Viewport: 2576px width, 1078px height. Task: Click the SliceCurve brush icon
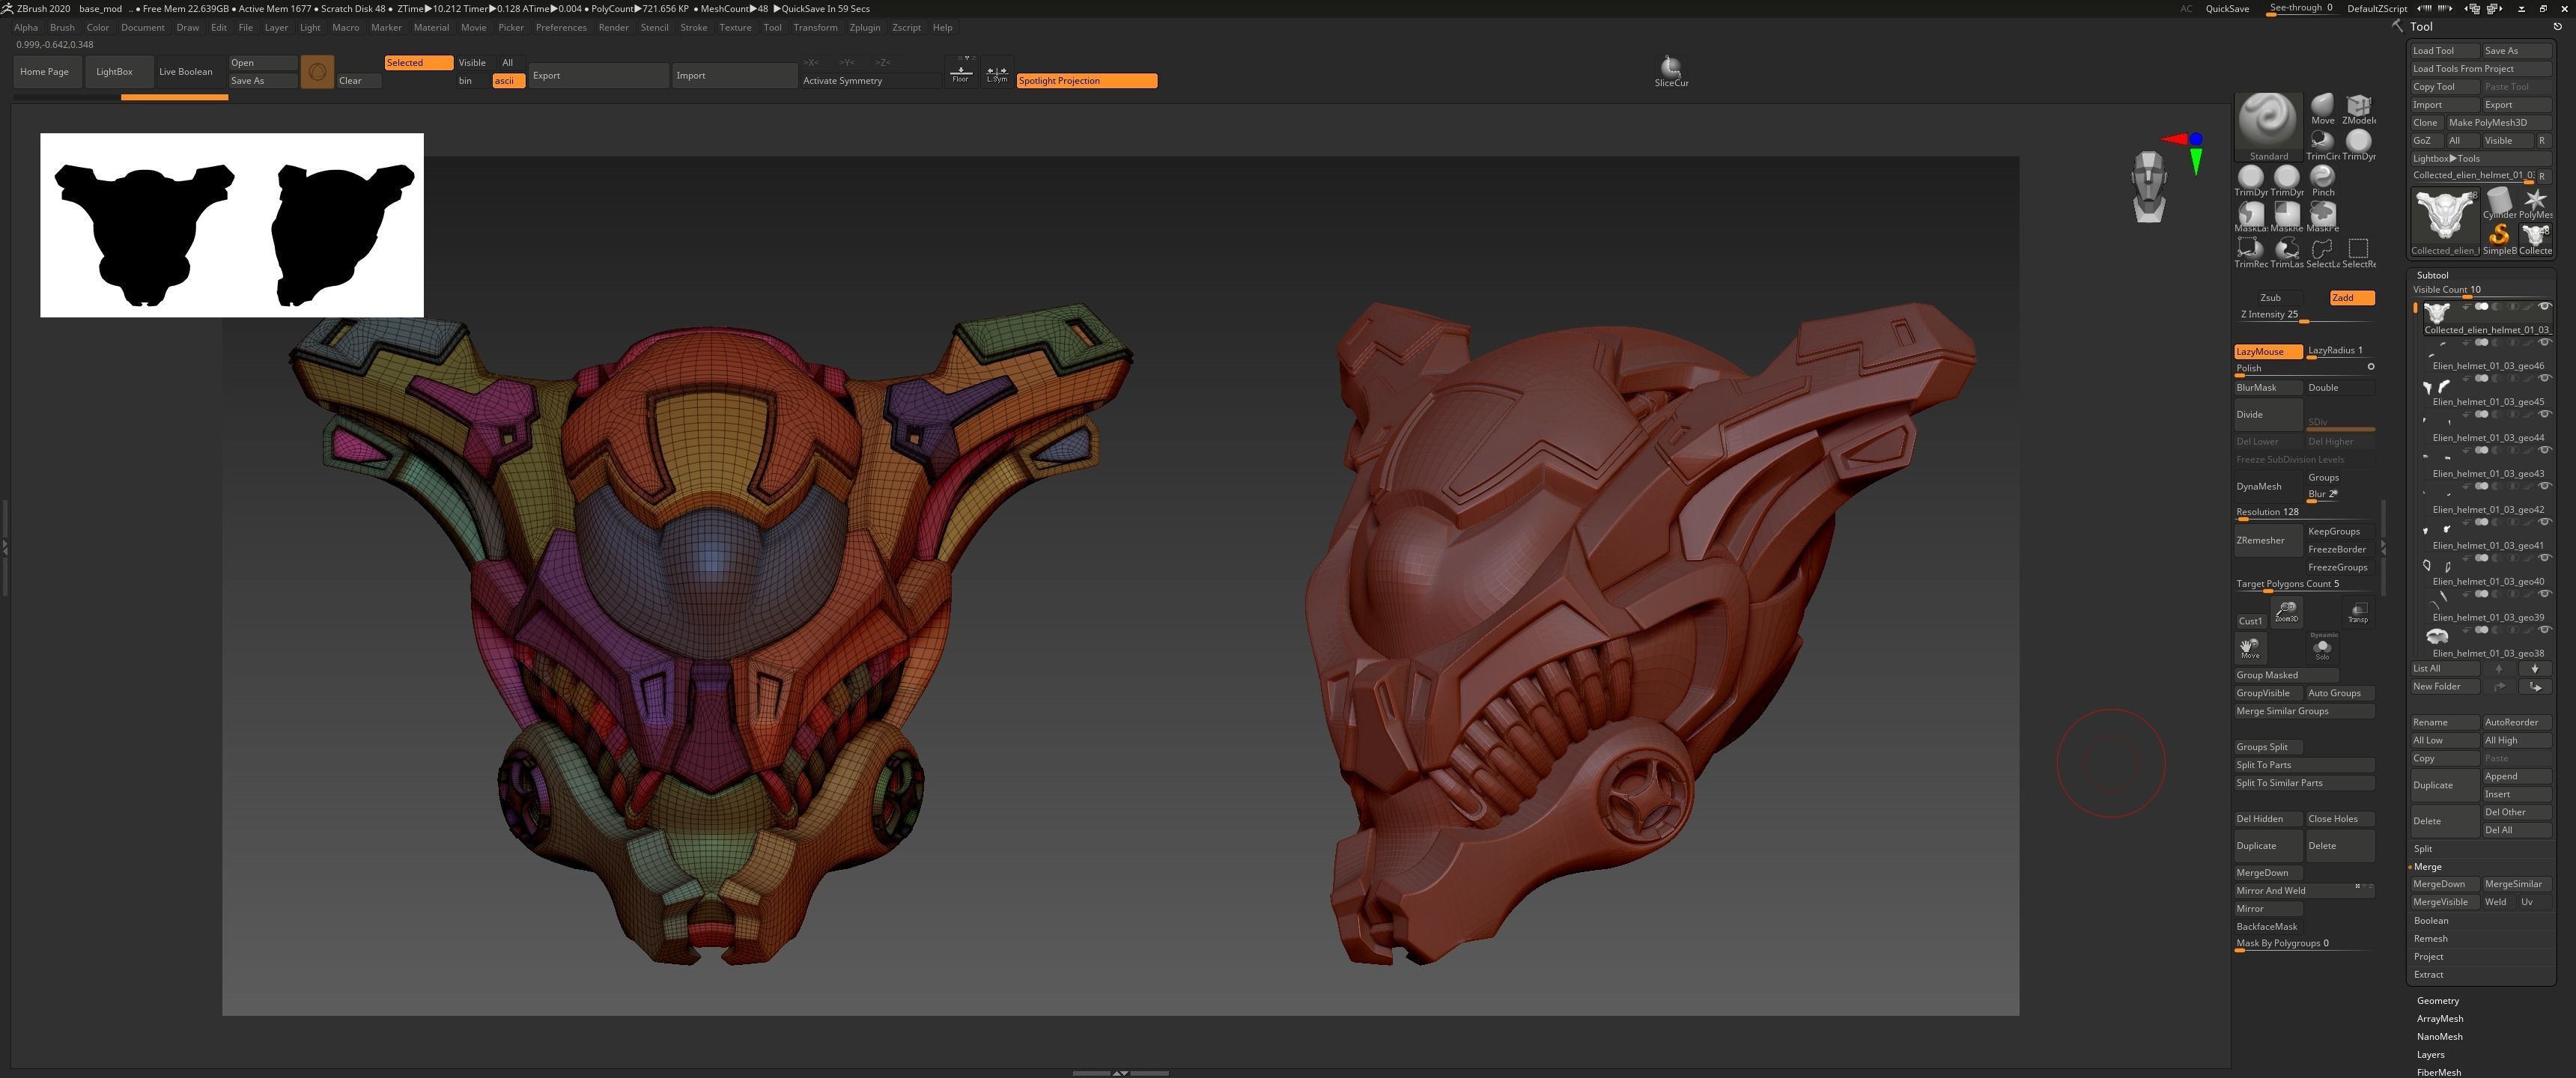tap(1670, 68)
